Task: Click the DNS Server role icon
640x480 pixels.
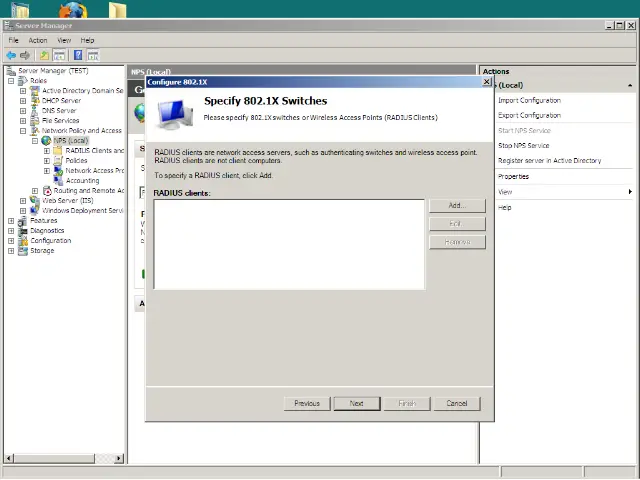Action: 35,111
